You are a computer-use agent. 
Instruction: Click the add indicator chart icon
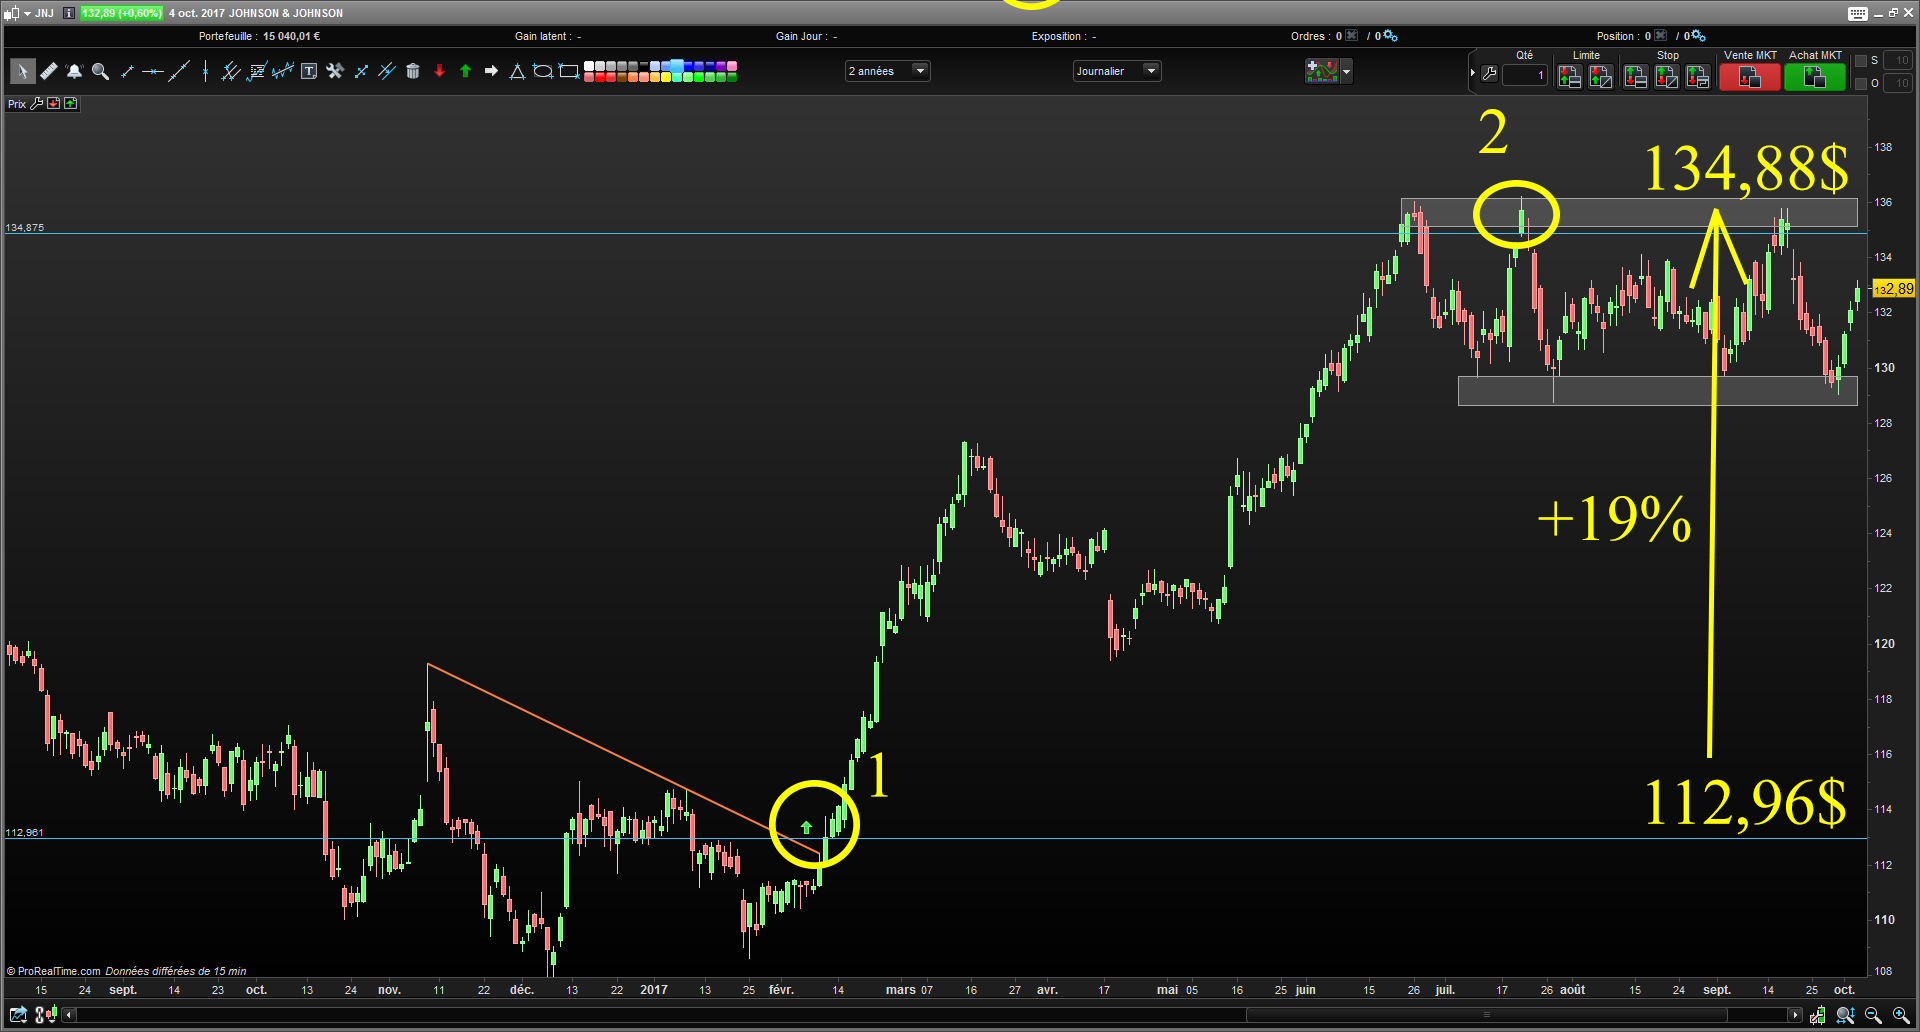pyautogui.click(x=1321, y=71)
